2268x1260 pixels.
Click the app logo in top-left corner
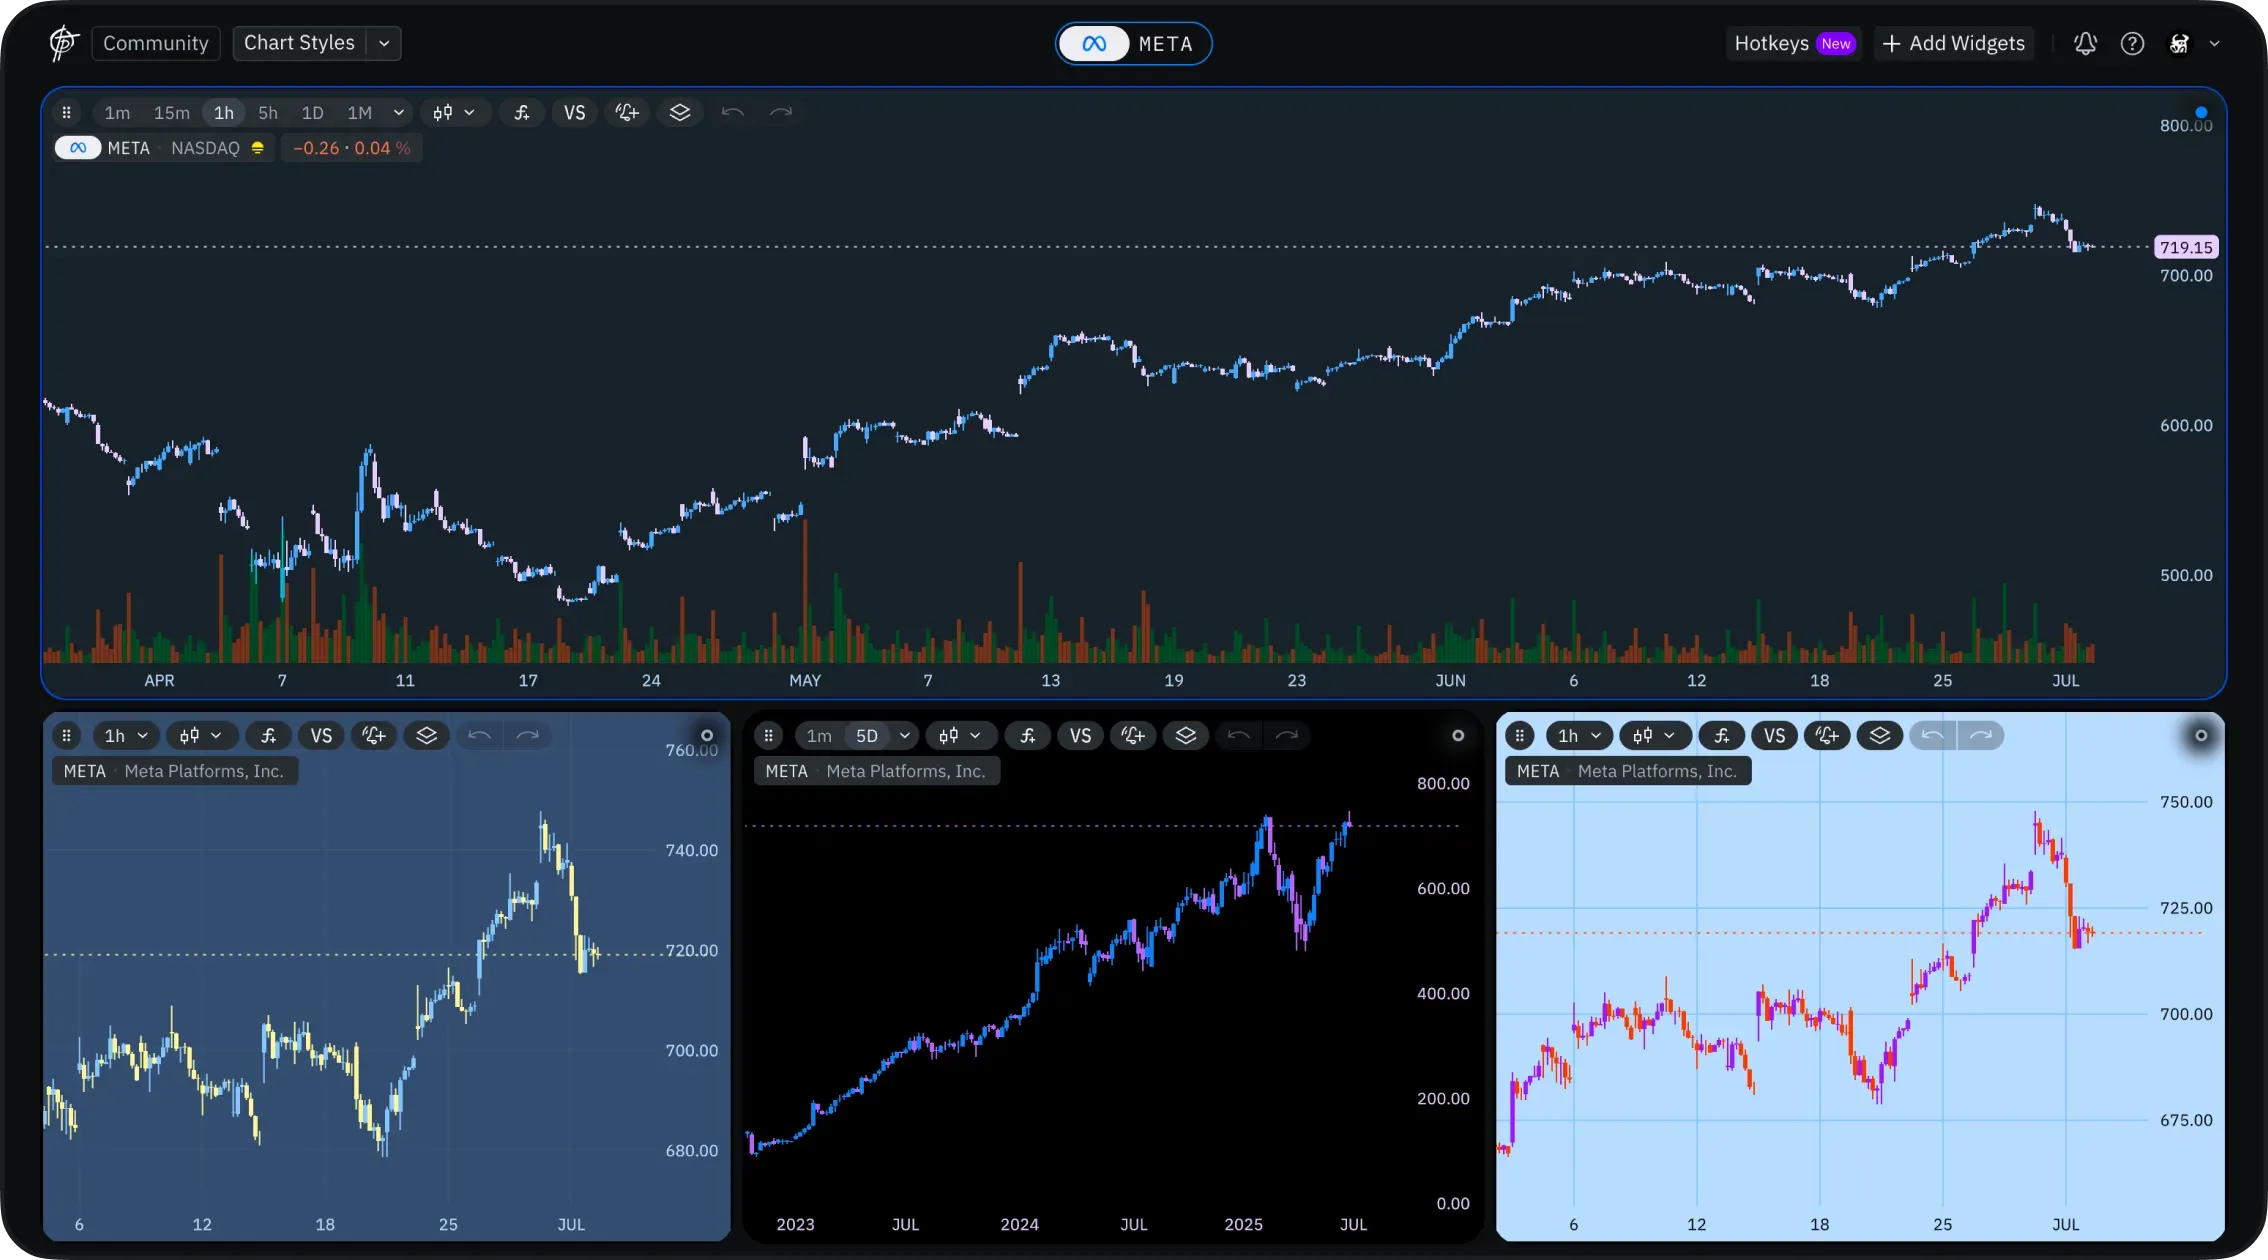coord(63,43)
